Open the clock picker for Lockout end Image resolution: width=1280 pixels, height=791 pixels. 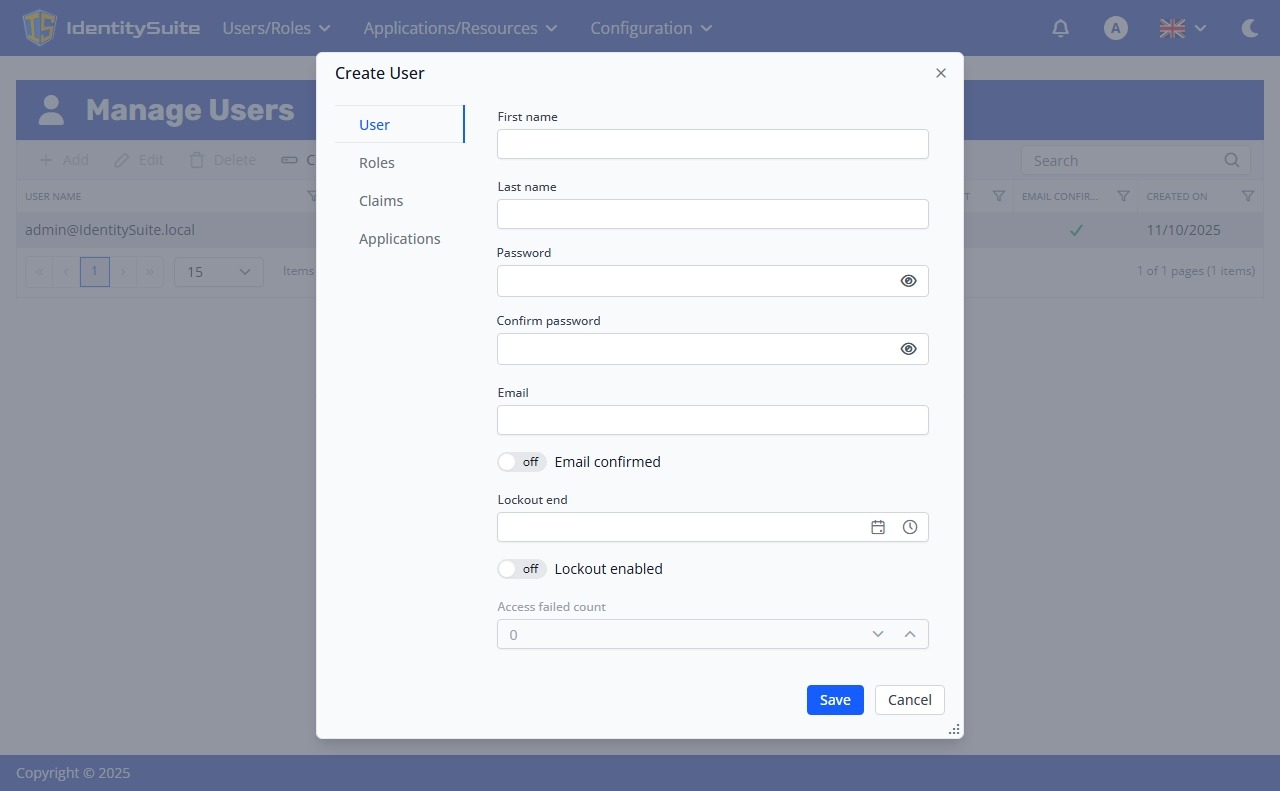[x=909, y=527]
